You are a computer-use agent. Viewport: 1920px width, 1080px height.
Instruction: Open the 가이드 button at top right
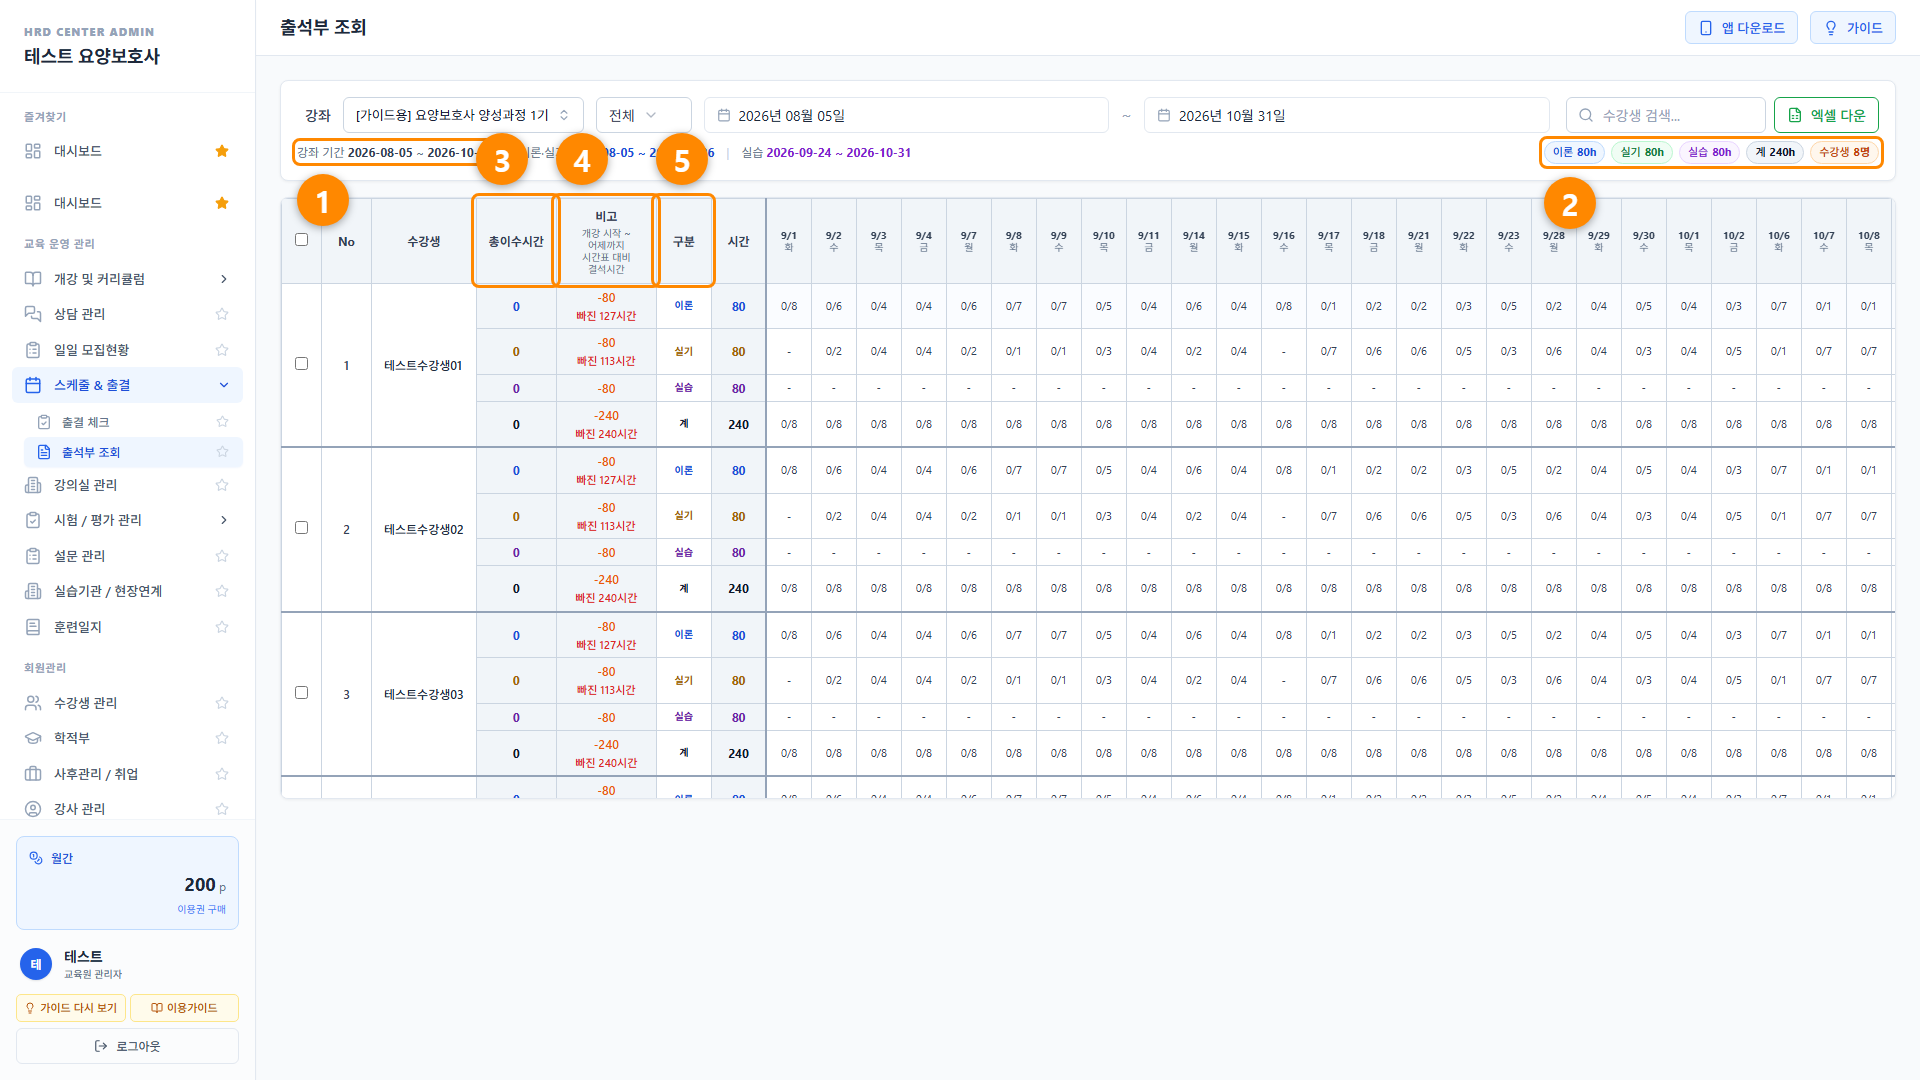[1852, 28]
